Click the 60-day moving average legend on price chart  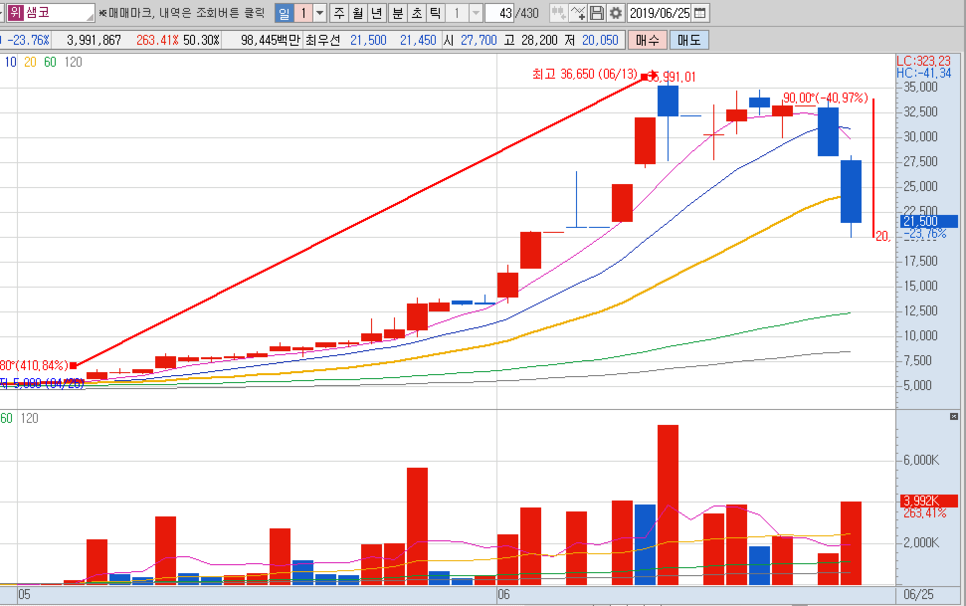click(50, 62)
